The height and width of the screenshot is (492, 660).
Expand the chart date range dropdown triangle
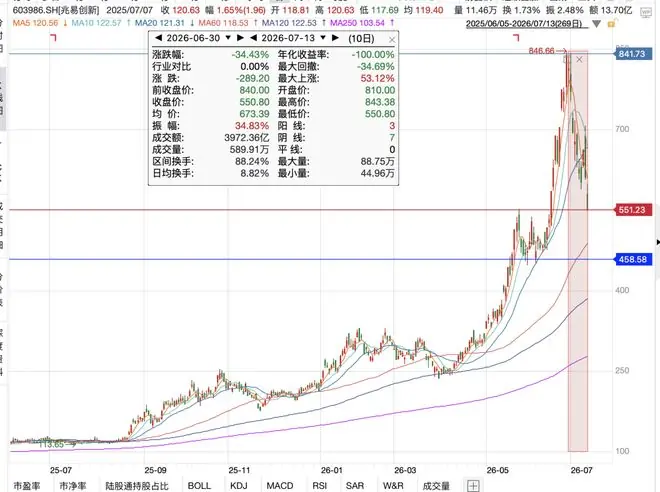pos(596,24)
